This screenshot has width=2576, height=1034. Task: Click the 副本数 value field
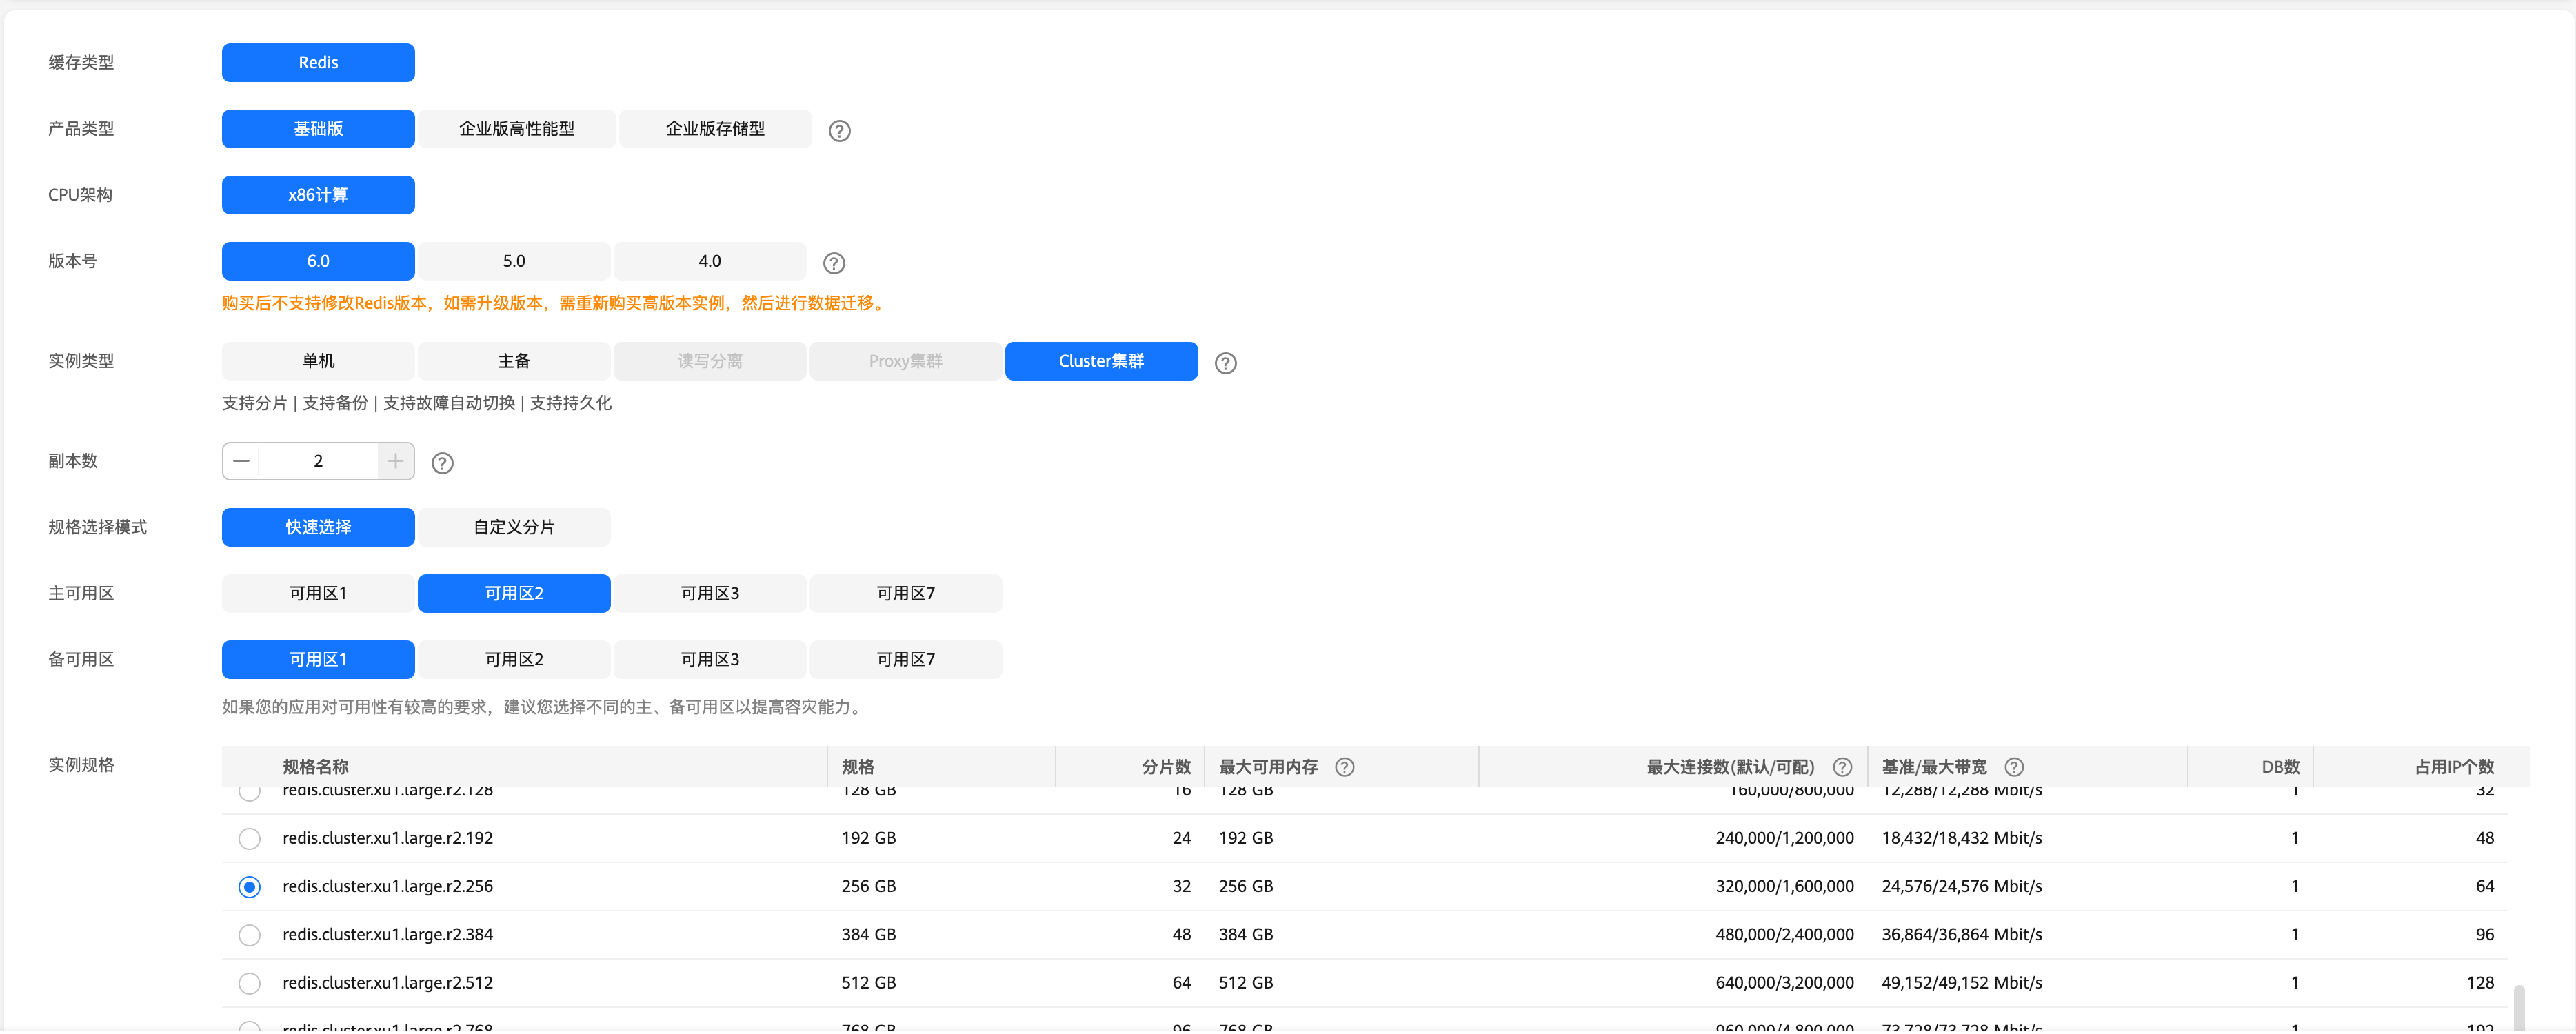click(318, 461)
